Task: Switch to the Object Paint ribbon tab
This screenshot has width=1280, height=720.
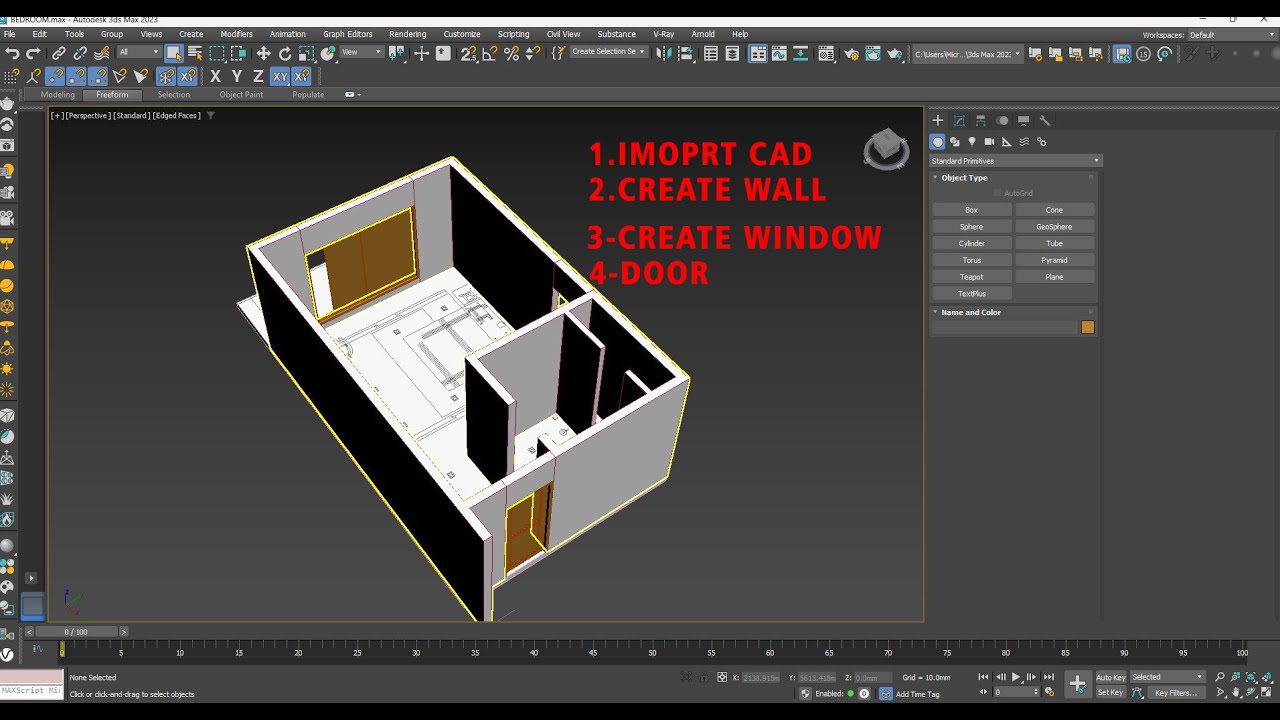Action: (x=241, y=95)
